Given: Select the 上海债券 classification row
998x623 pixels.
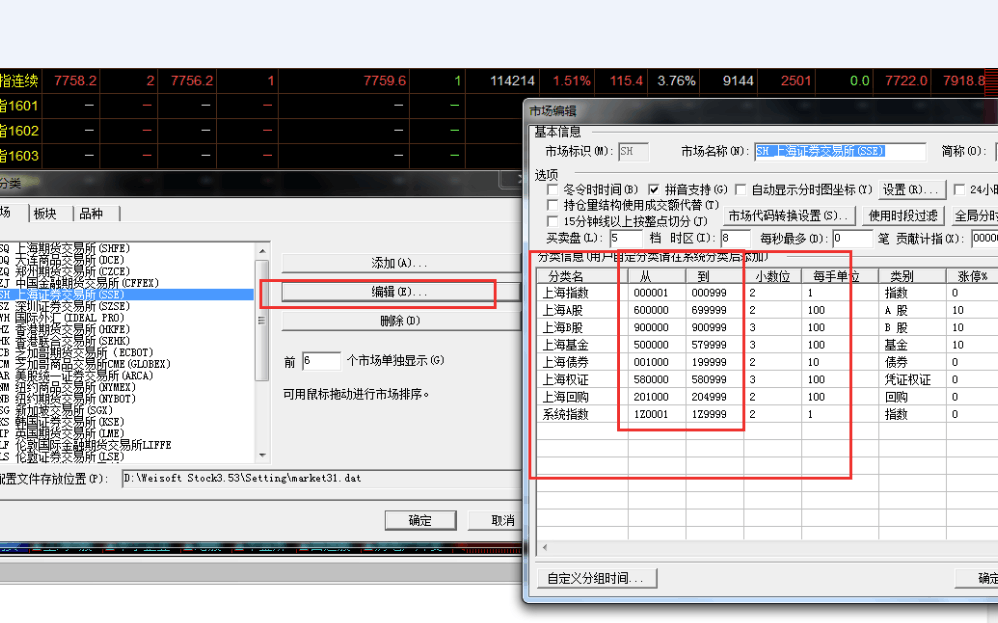Looking at the screenshot, I should 767,362.
